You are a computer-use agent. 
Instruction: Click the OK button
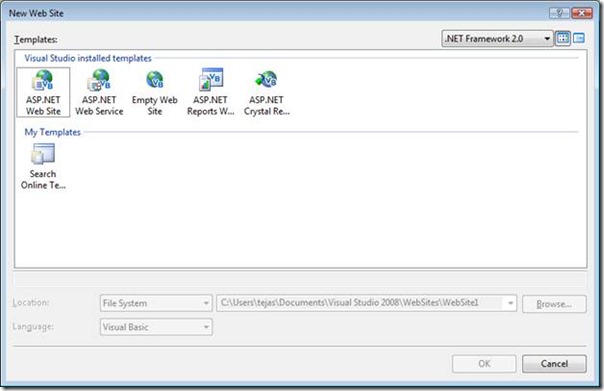(484, 364)
